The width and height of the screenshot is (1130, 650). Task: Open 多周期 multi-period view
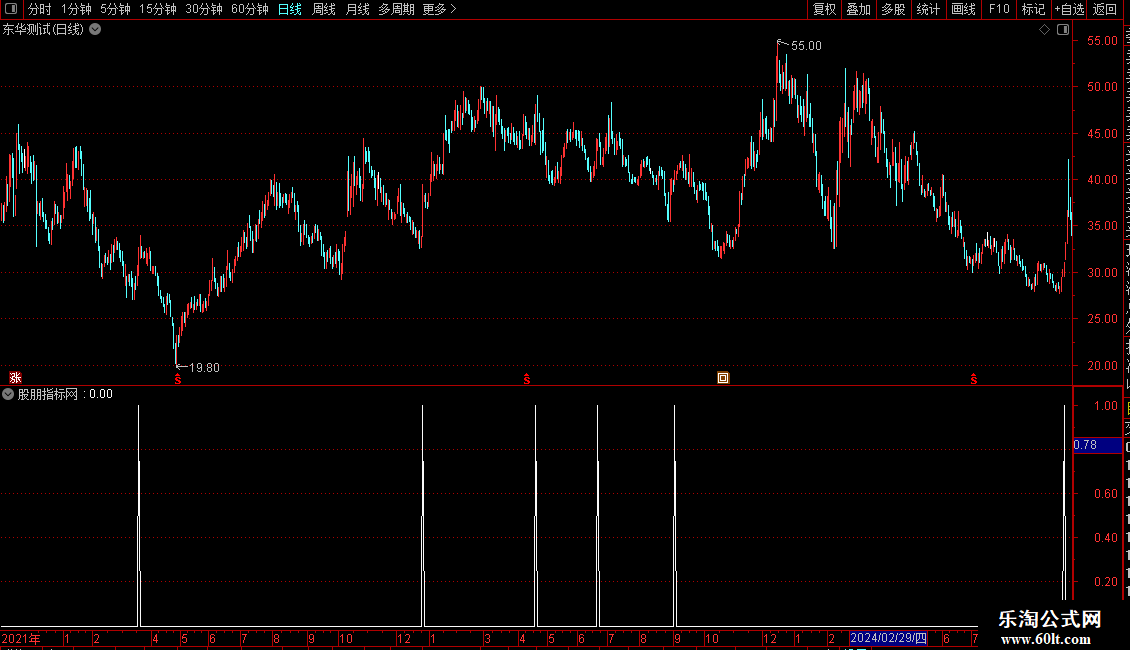click(396, 9)
